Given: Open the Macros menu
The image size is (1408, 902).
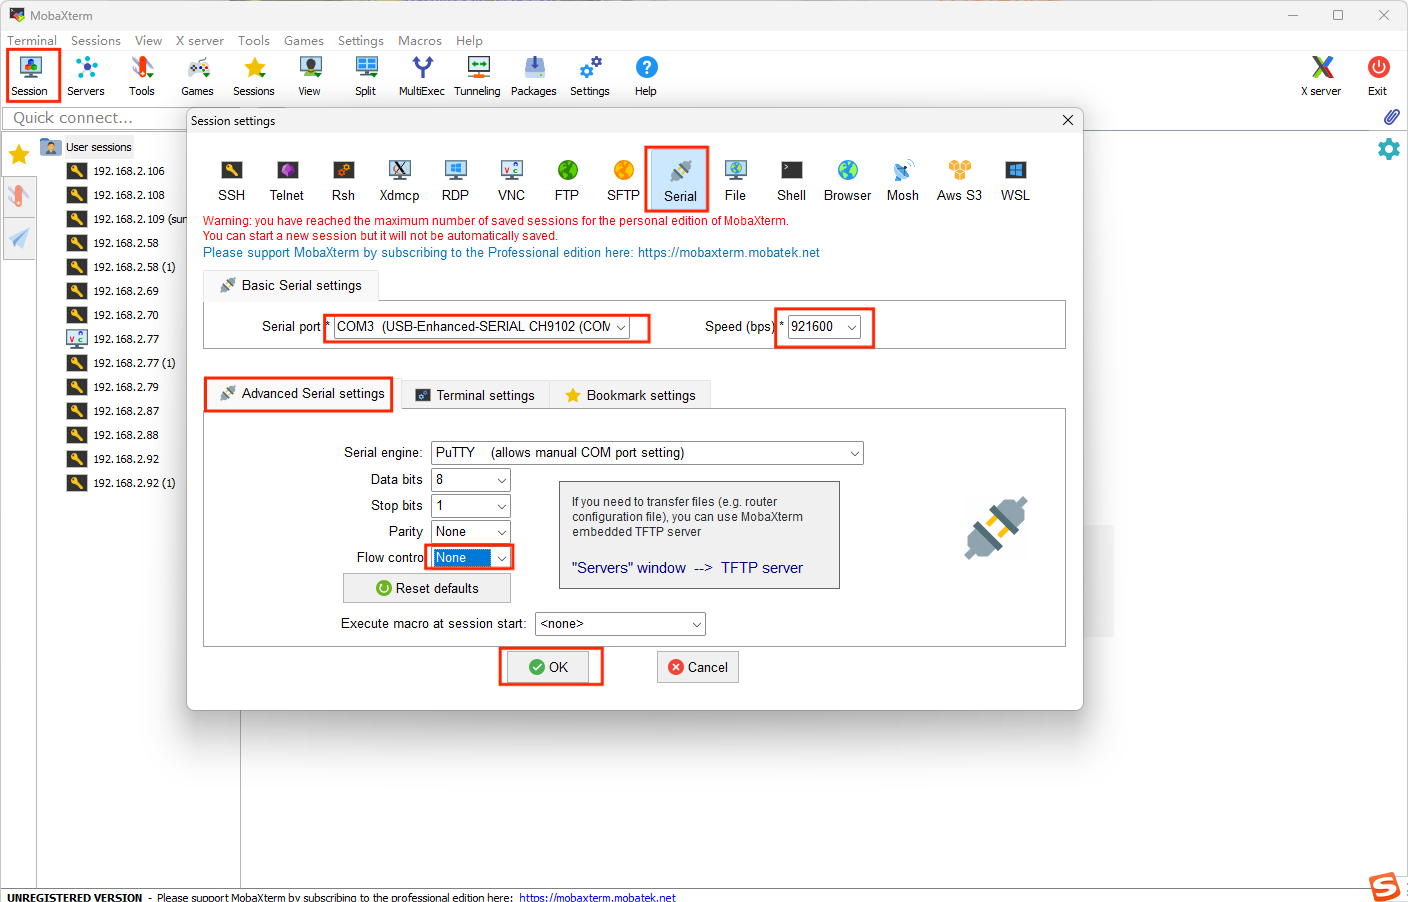Looking at the screenshot, I should (x=420, y=41).
